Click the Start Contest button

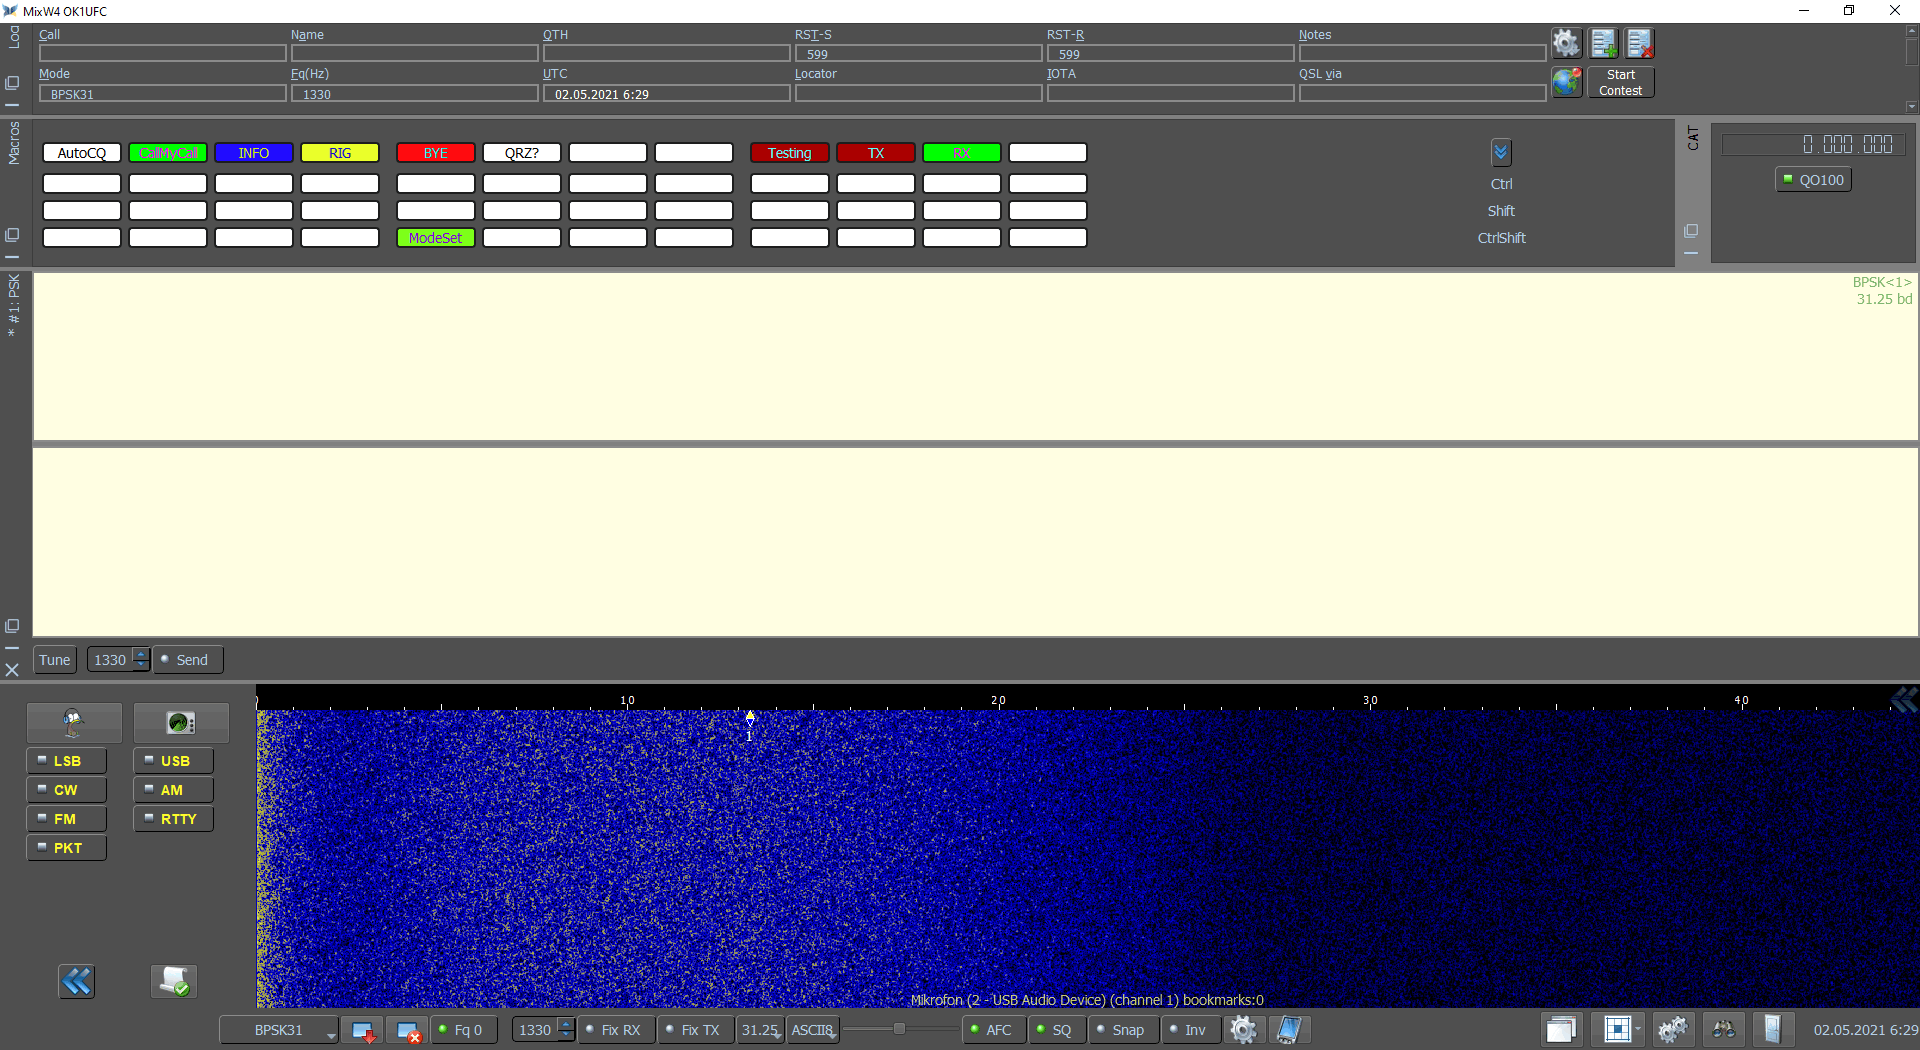point(1620,82)
